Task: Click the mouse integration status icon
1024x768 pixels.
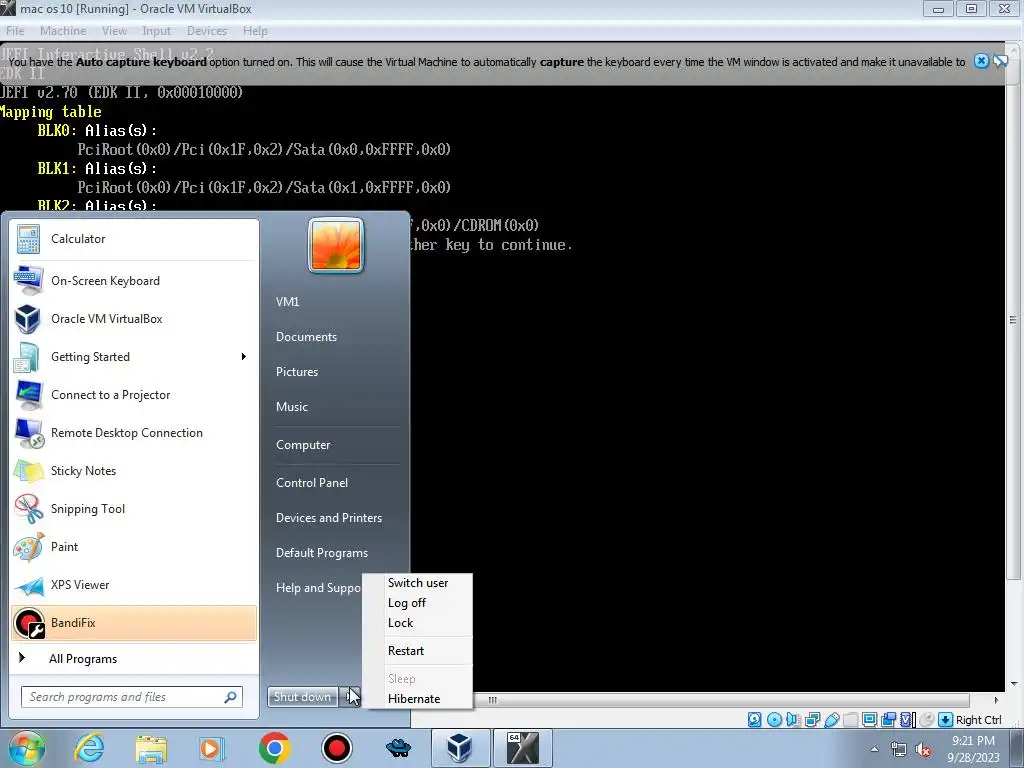Action: point(926,720)
